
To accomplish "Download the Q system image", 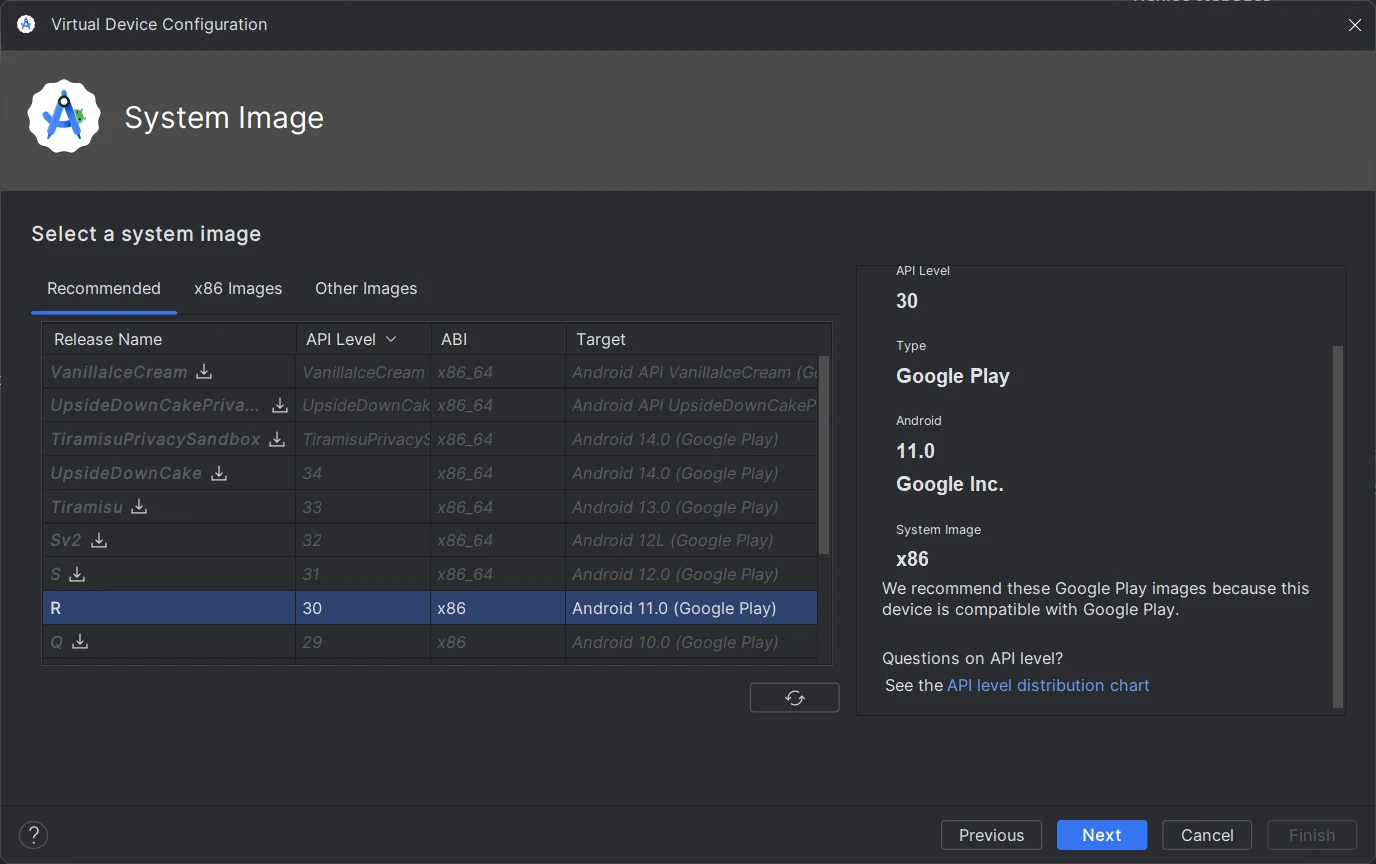I will (80, 642).
